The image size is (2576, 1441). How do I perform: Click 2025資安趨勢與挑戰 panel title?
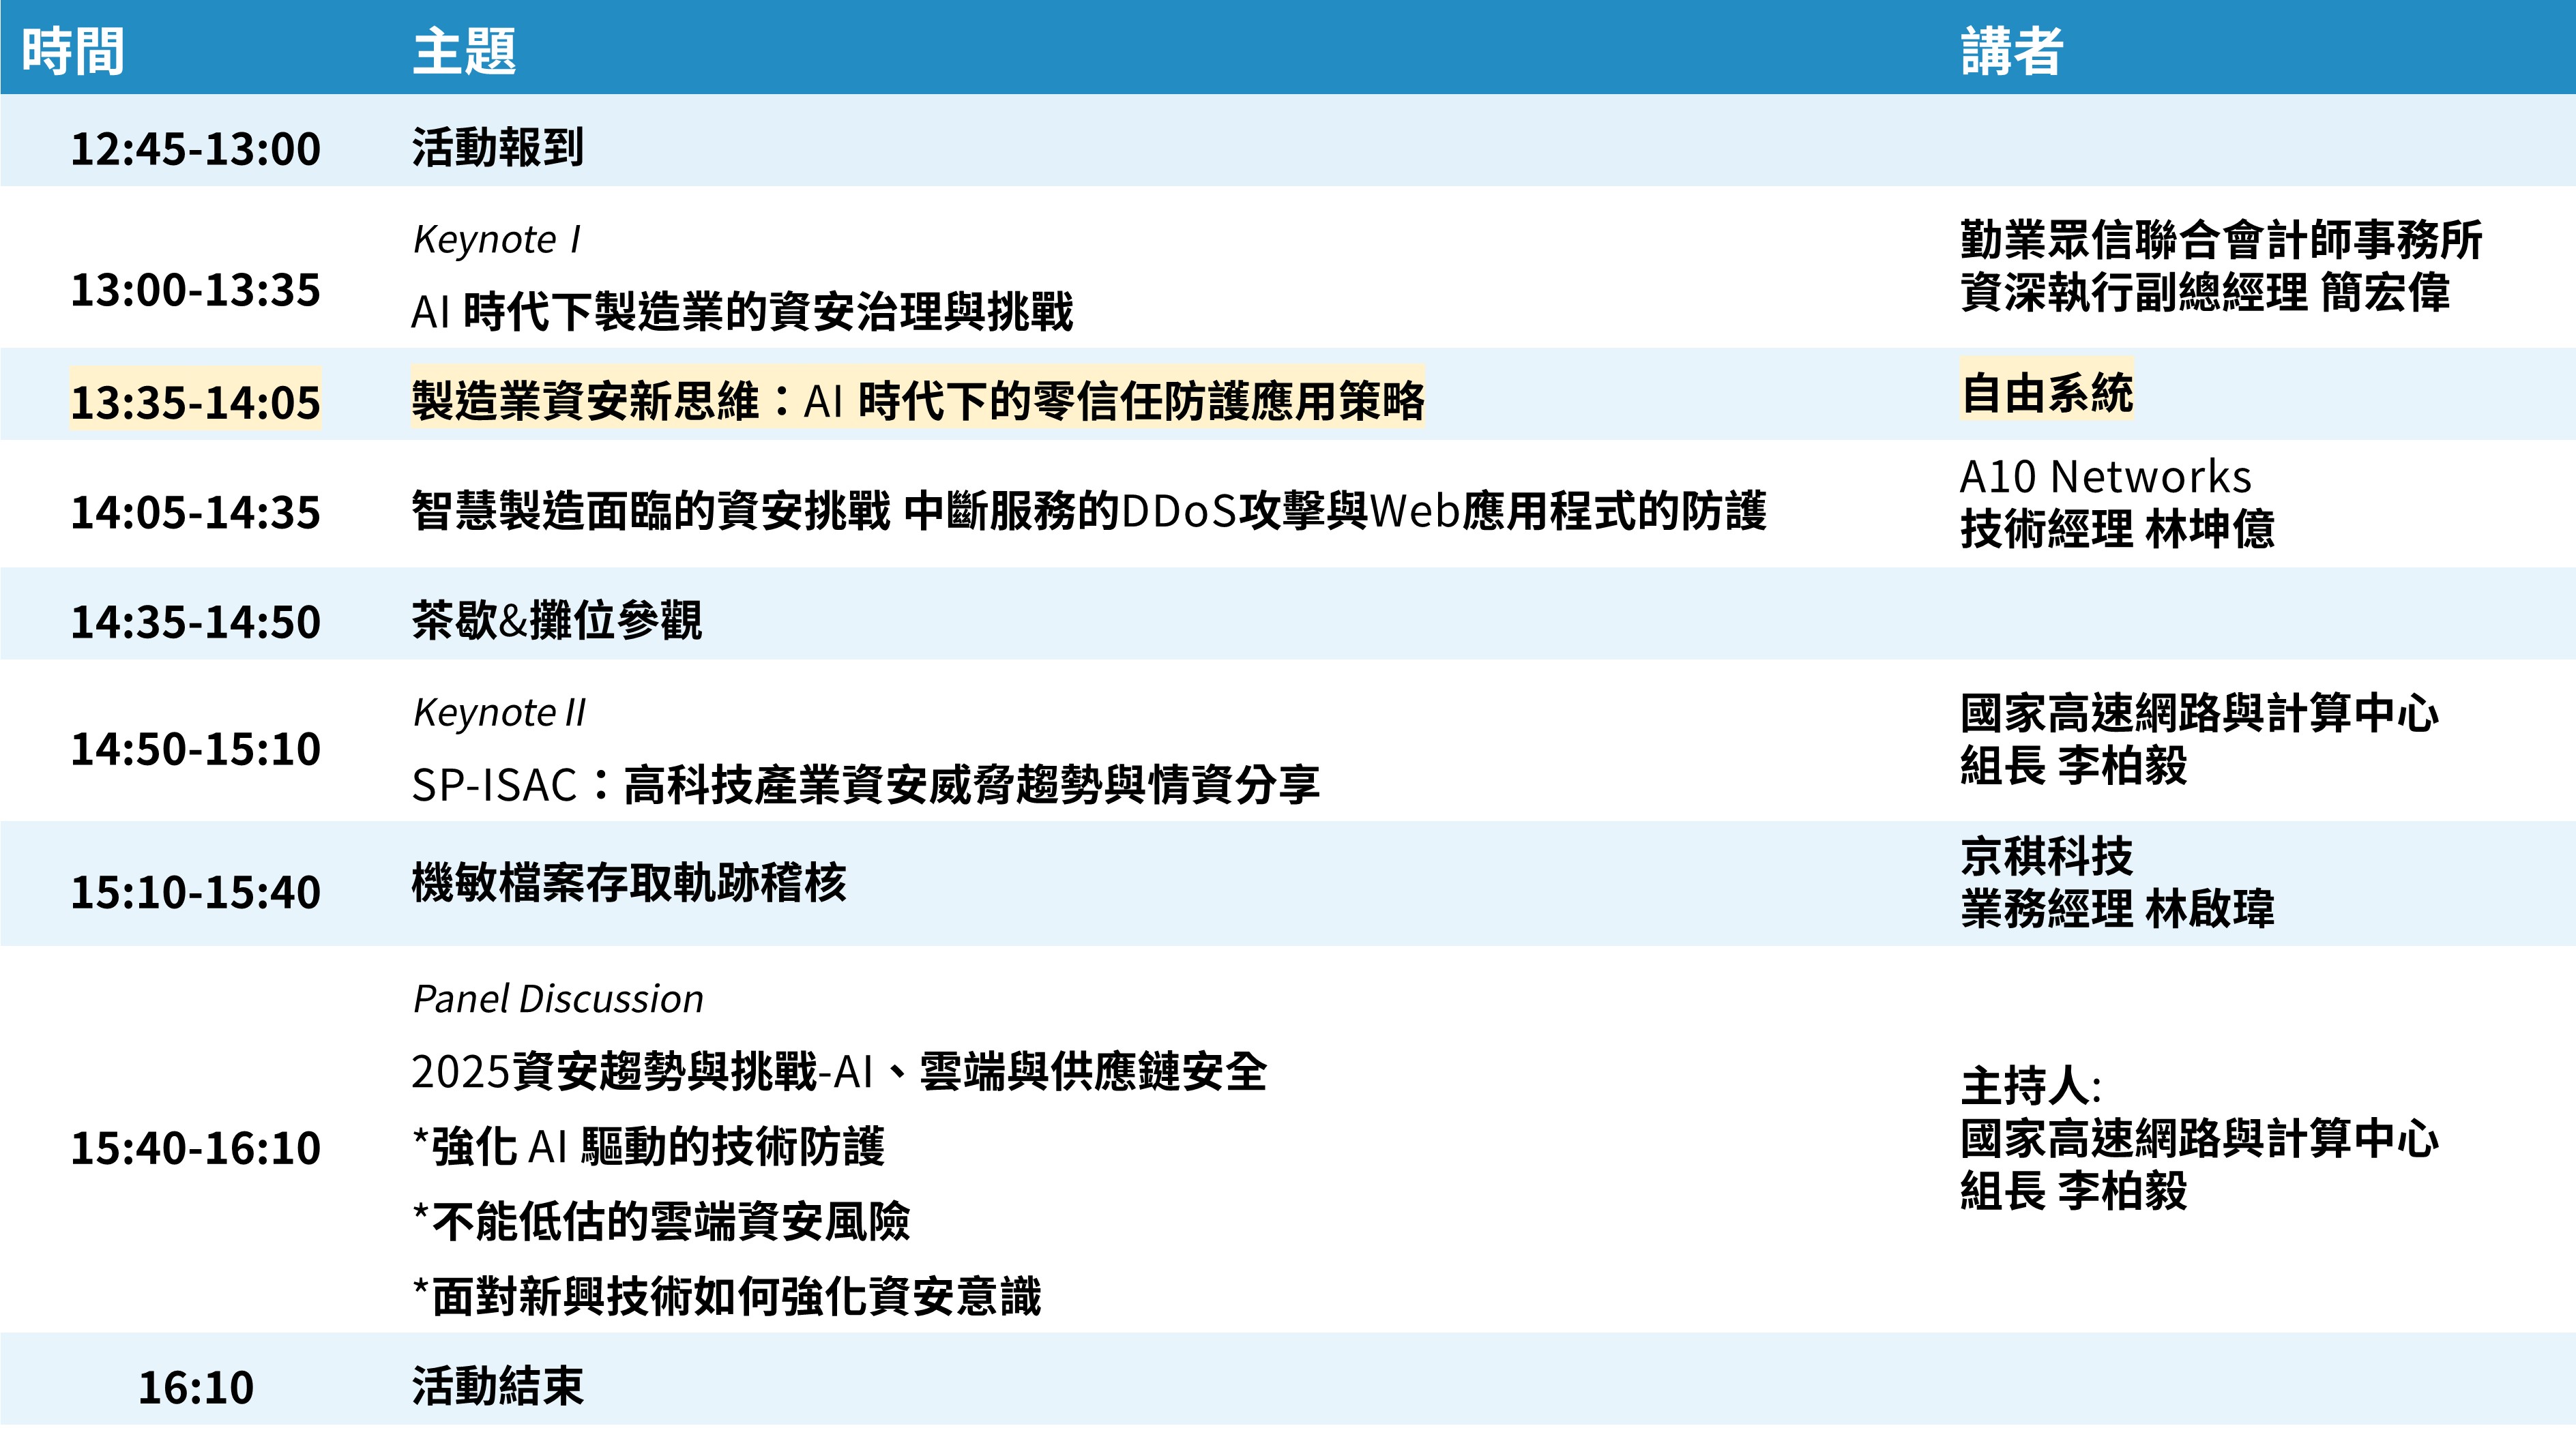click(x=839, y=1071)
